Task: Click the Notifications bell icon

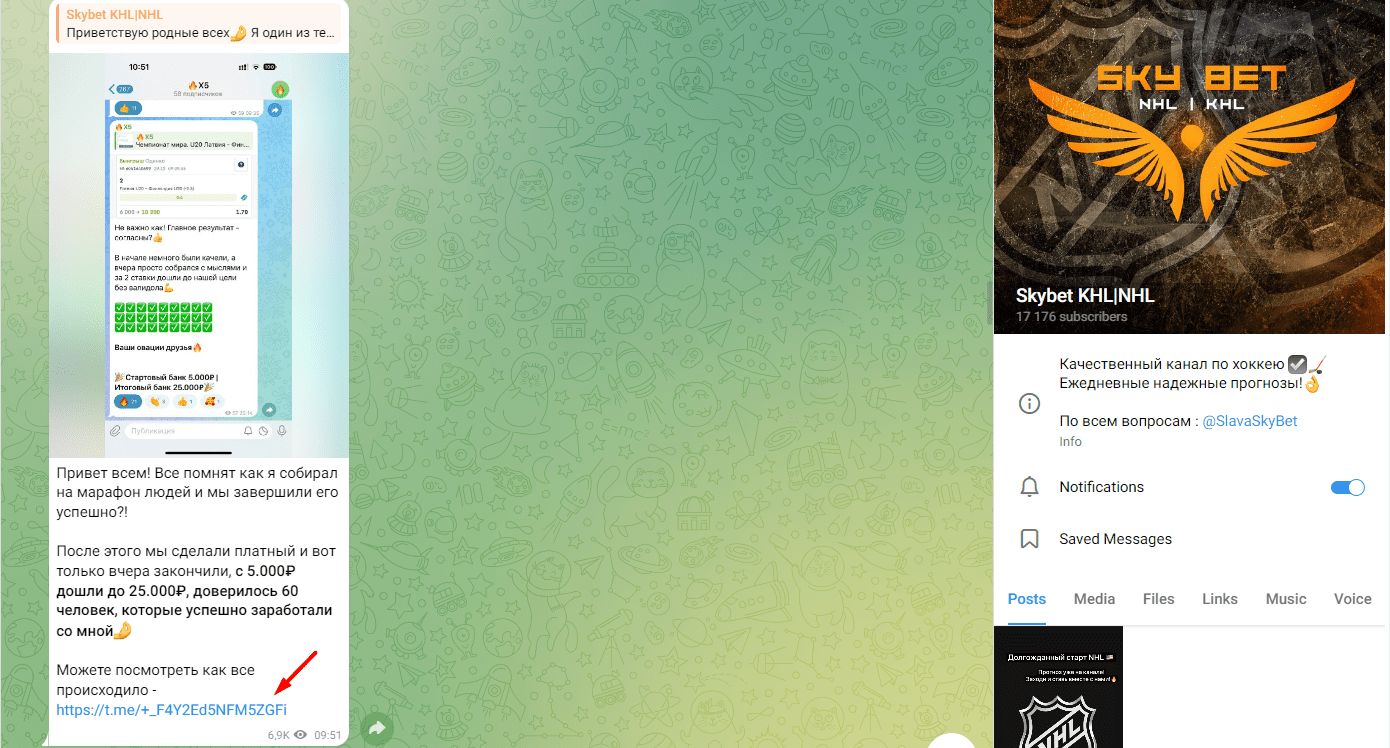Action: click(x=1029, y=487)
